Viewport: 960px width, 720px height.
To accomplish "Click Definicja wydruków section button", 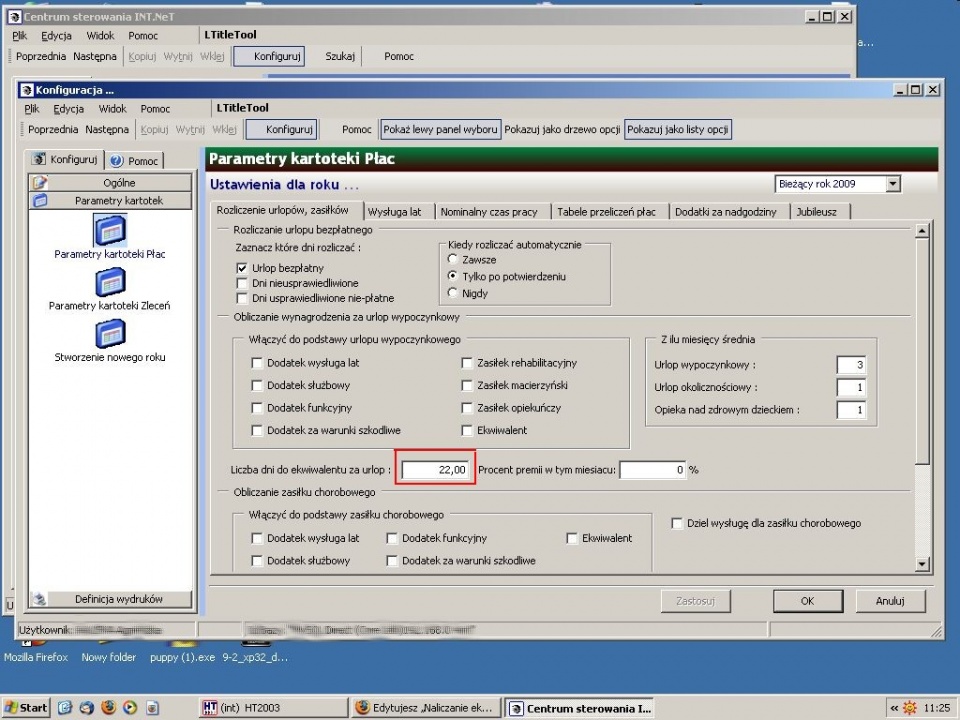I will click(111, 599).
